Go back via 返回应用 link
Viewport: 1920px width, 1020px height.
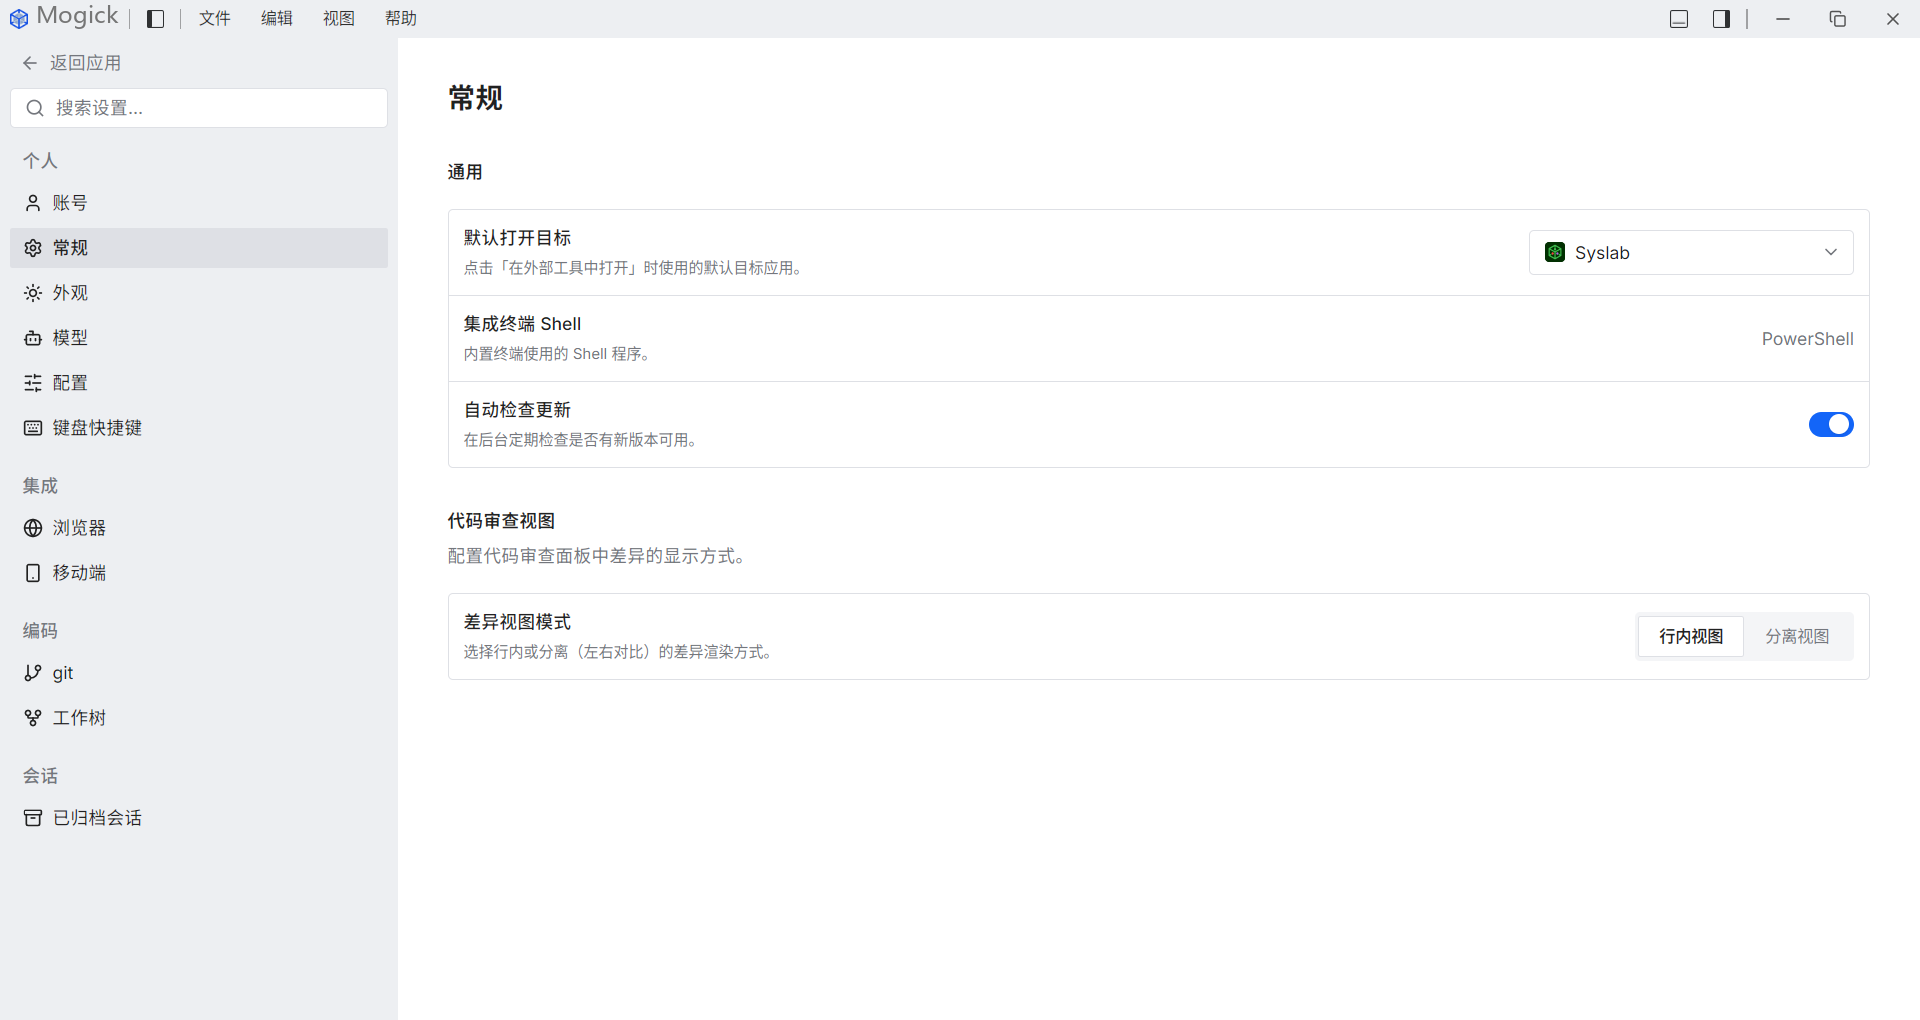tap(72, 63)
